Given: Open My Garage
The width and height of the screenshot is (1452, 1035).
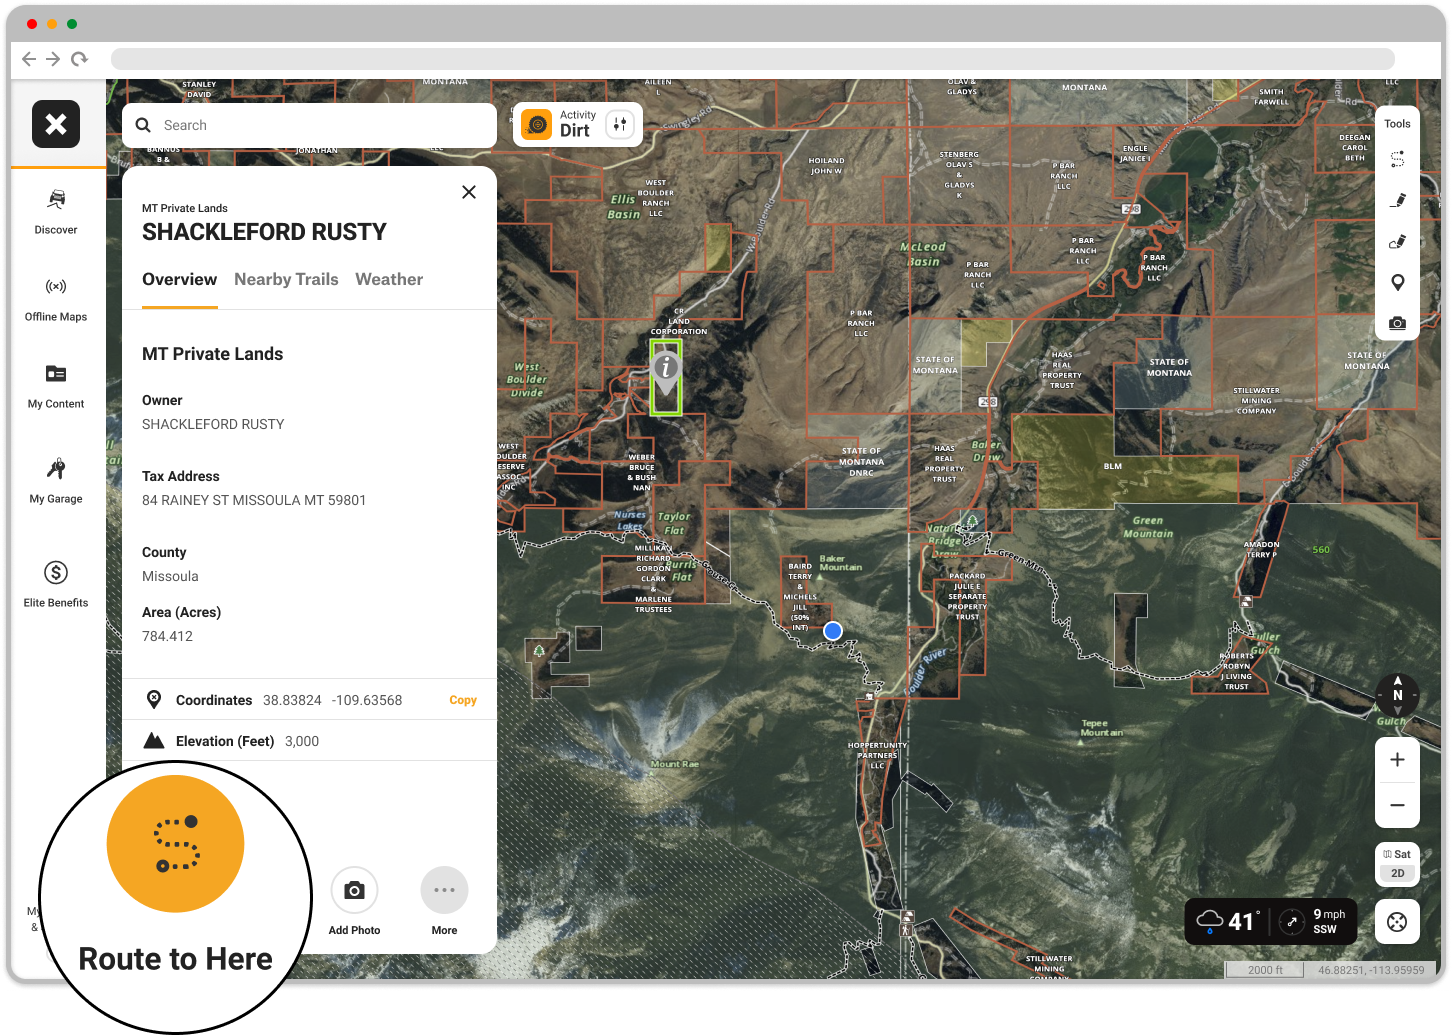Looking at the screenshot, I should 56,481.
